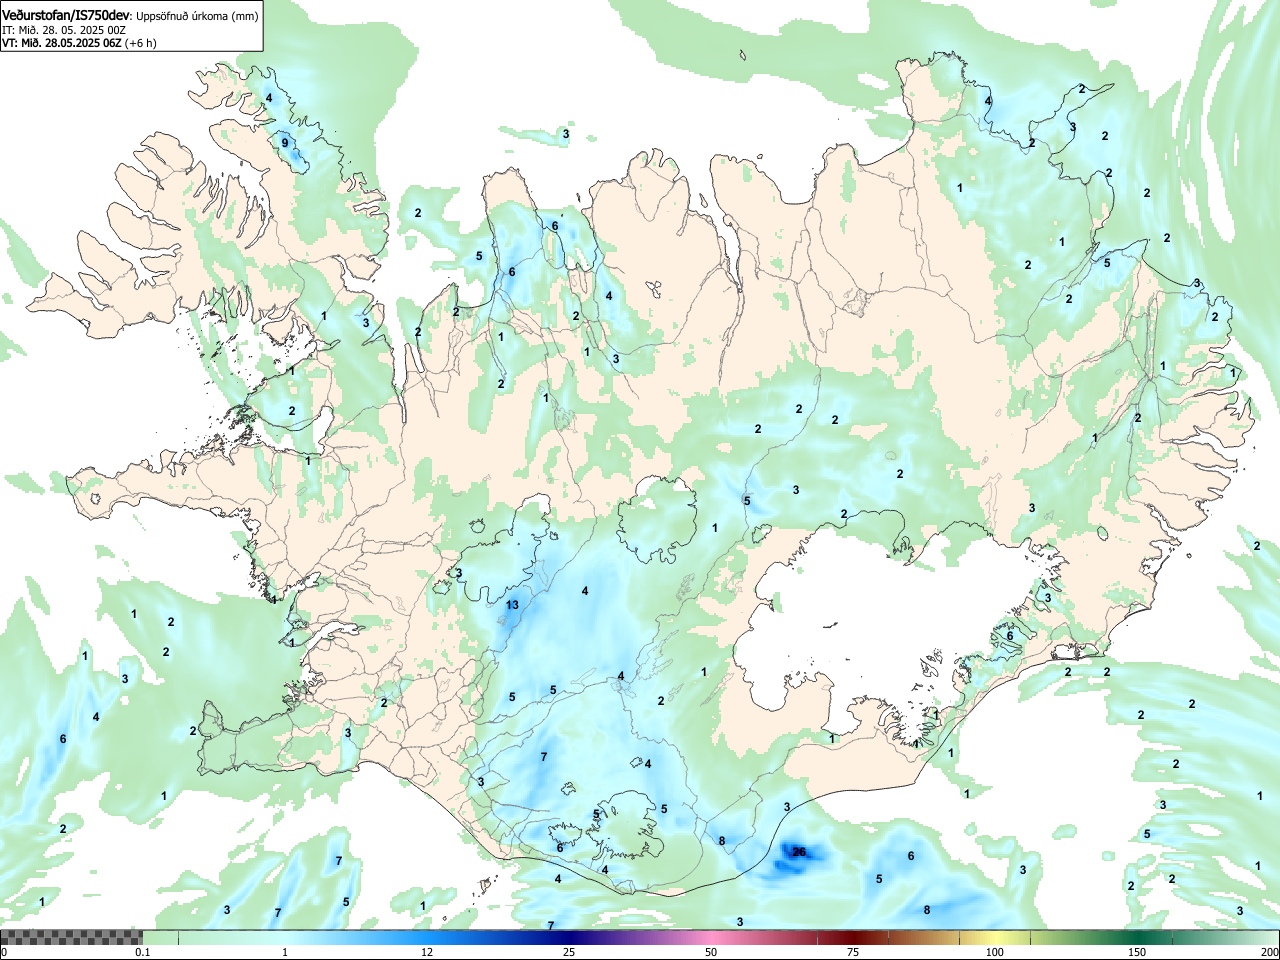This screenshot has height=960, width=1280.
Task: Click the "50" label on the legend scale
Action: click(711, 952)
